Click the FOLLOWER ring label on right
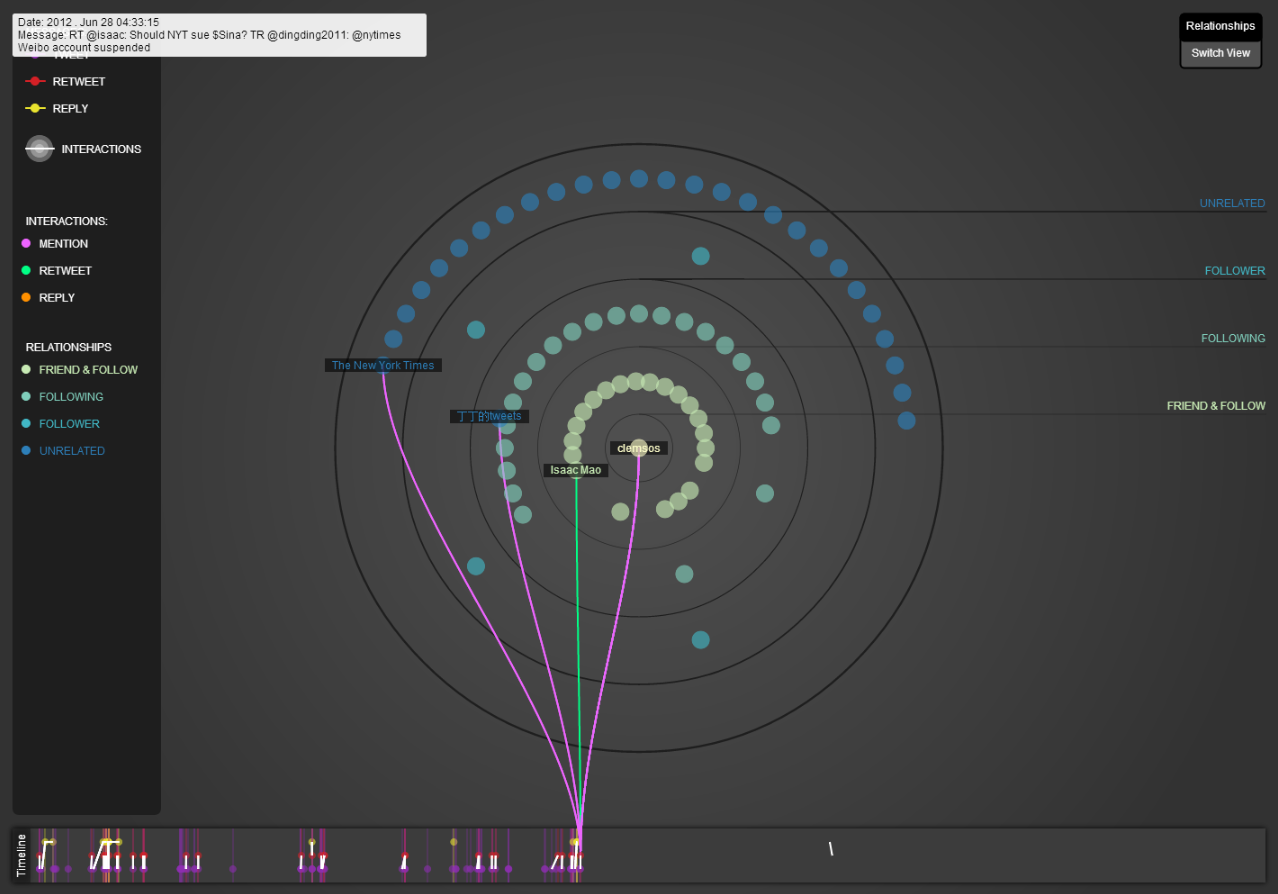The width and height of the screenshot is (1278, 894). [1234, 271]
